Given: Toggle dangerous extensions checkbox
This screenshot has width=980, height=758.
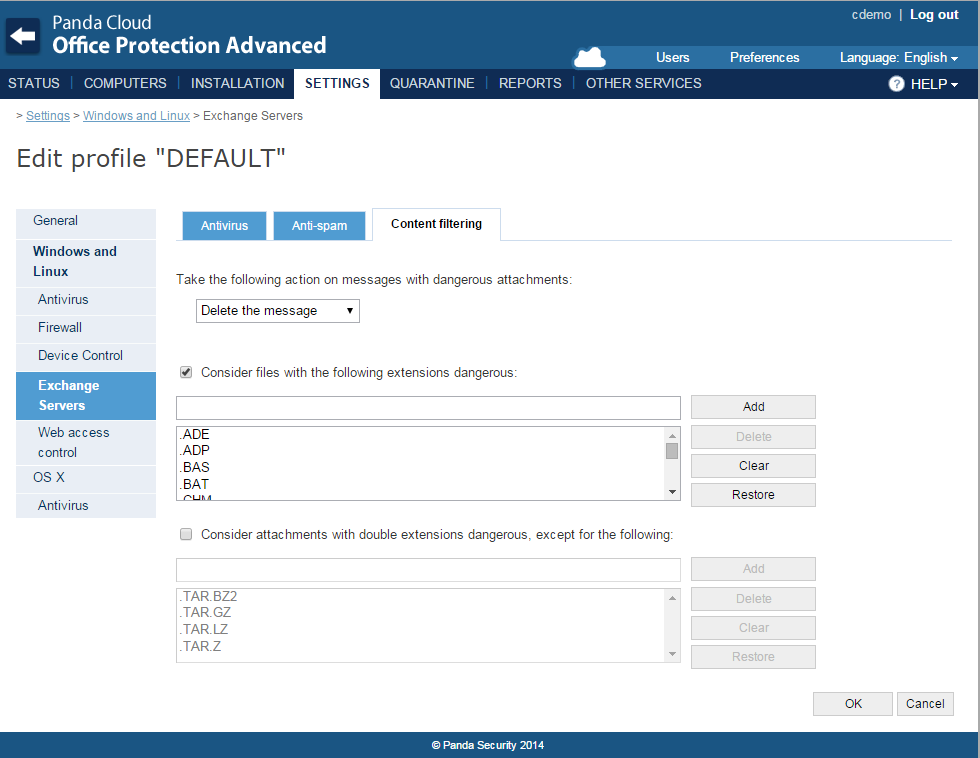Looking at the screenshot, I should click(x=186, y=372).
